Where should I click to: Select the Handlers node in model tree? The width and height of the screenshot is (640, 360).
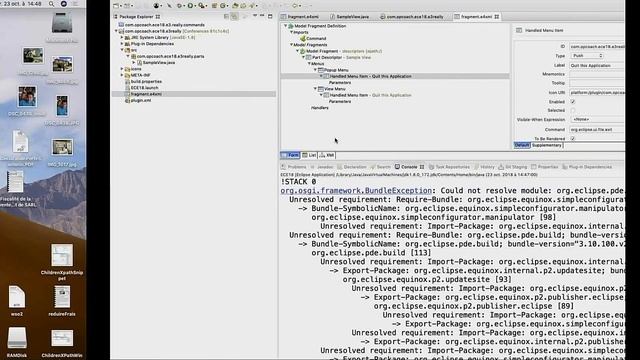tap(320, 108)
